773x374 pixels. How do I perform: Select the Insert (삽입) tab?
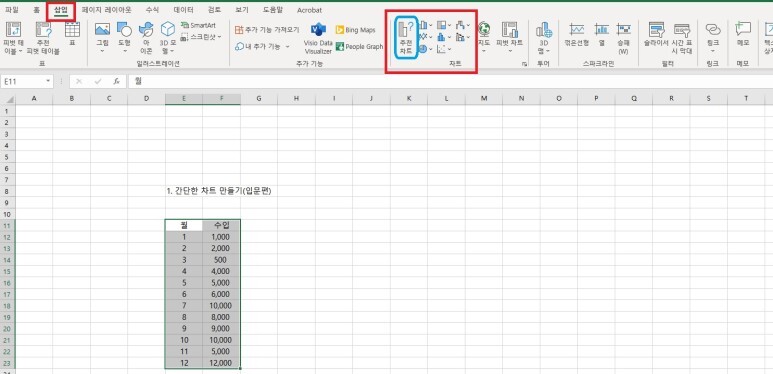coord(61,10)
